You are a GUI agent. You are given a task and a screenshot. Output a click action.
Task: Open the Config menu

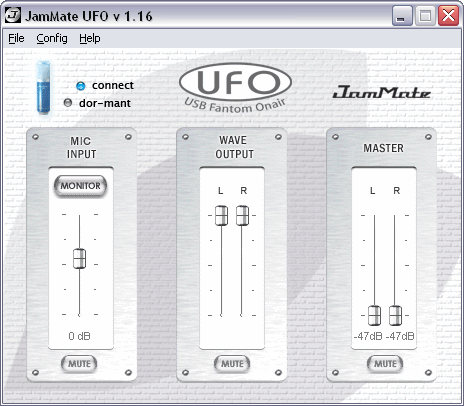(52, 38)
